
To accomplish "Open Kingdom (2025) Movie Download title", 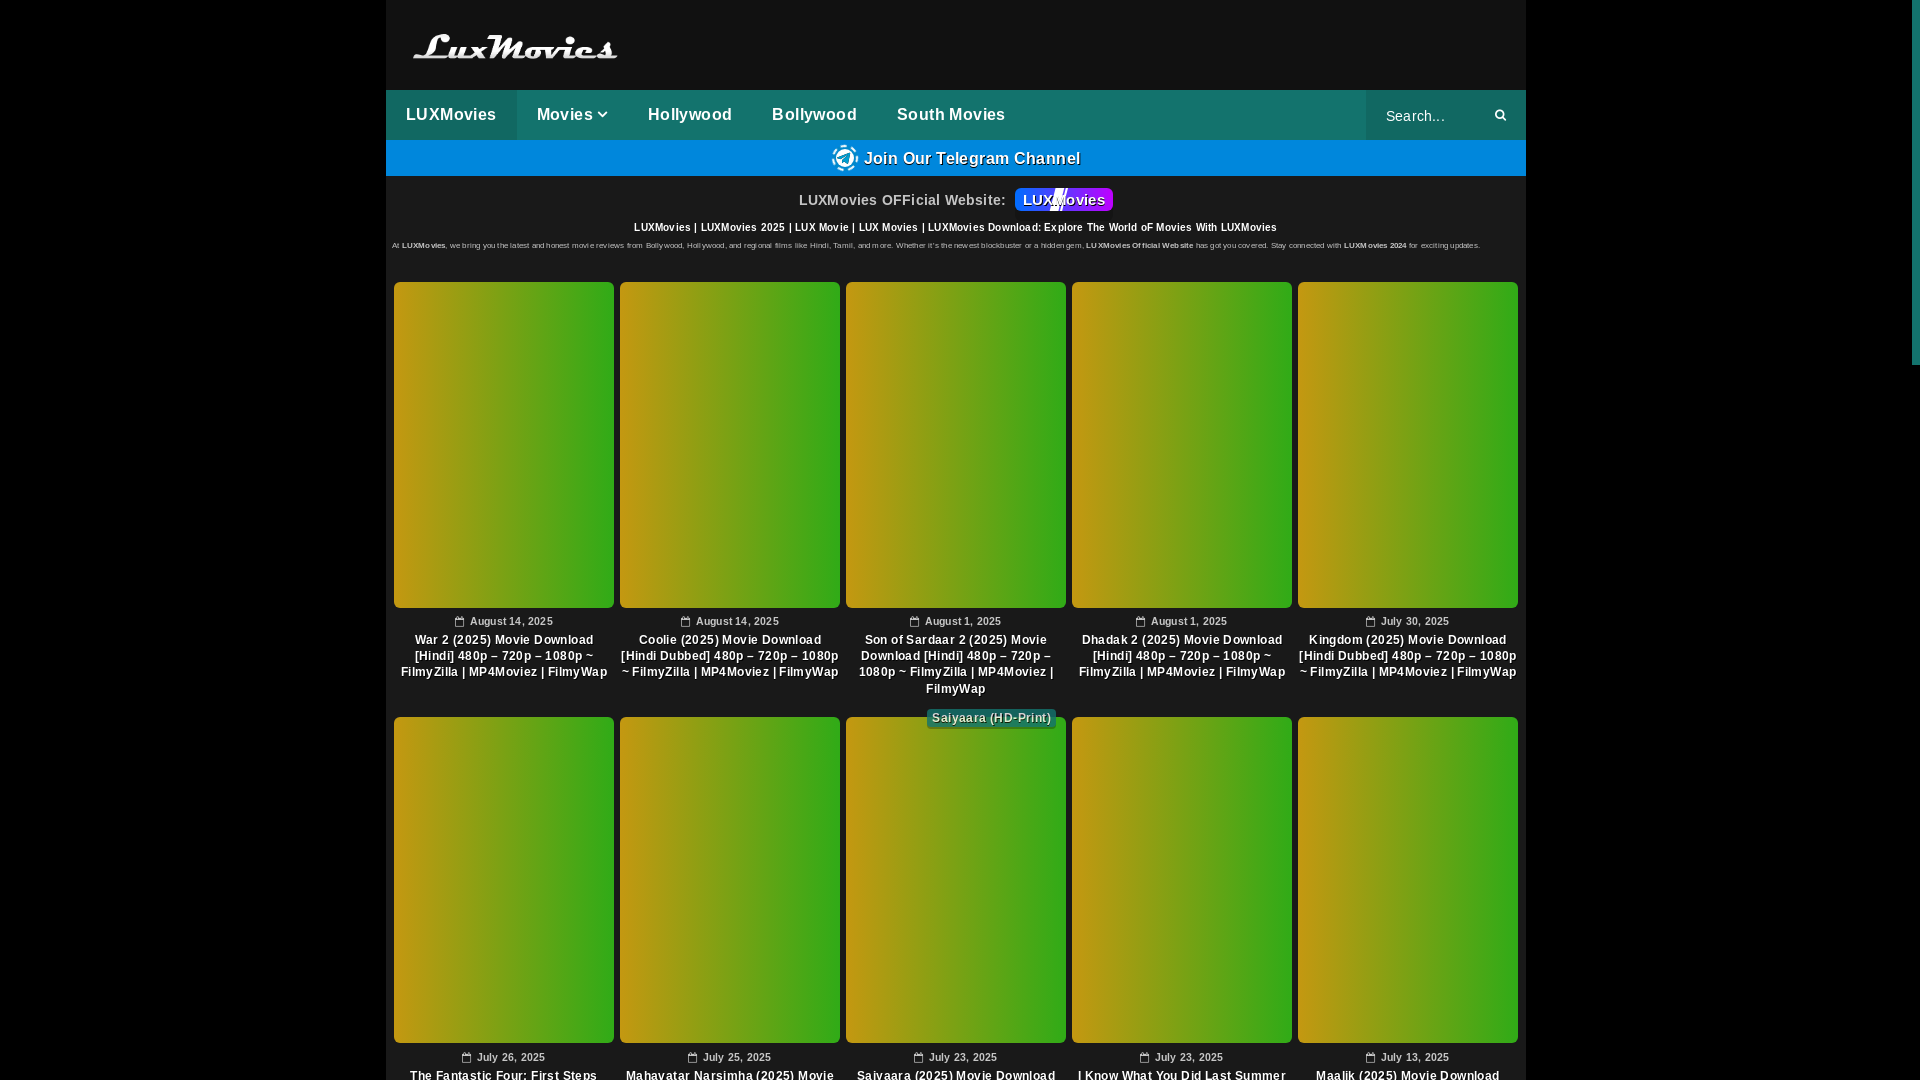I will tap(1408, 656).
